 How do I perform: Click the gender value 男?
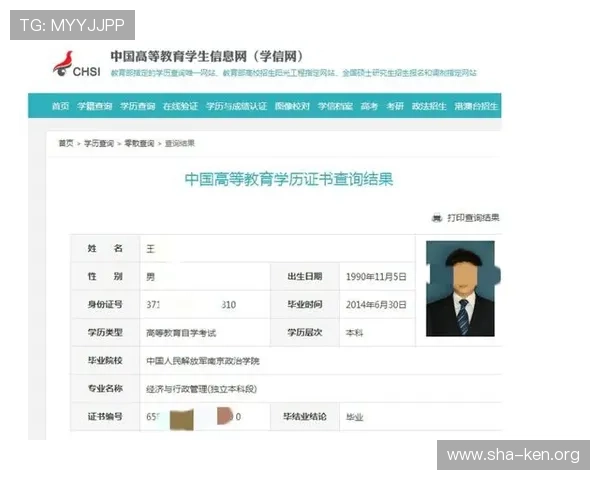(x=150, y=277)
